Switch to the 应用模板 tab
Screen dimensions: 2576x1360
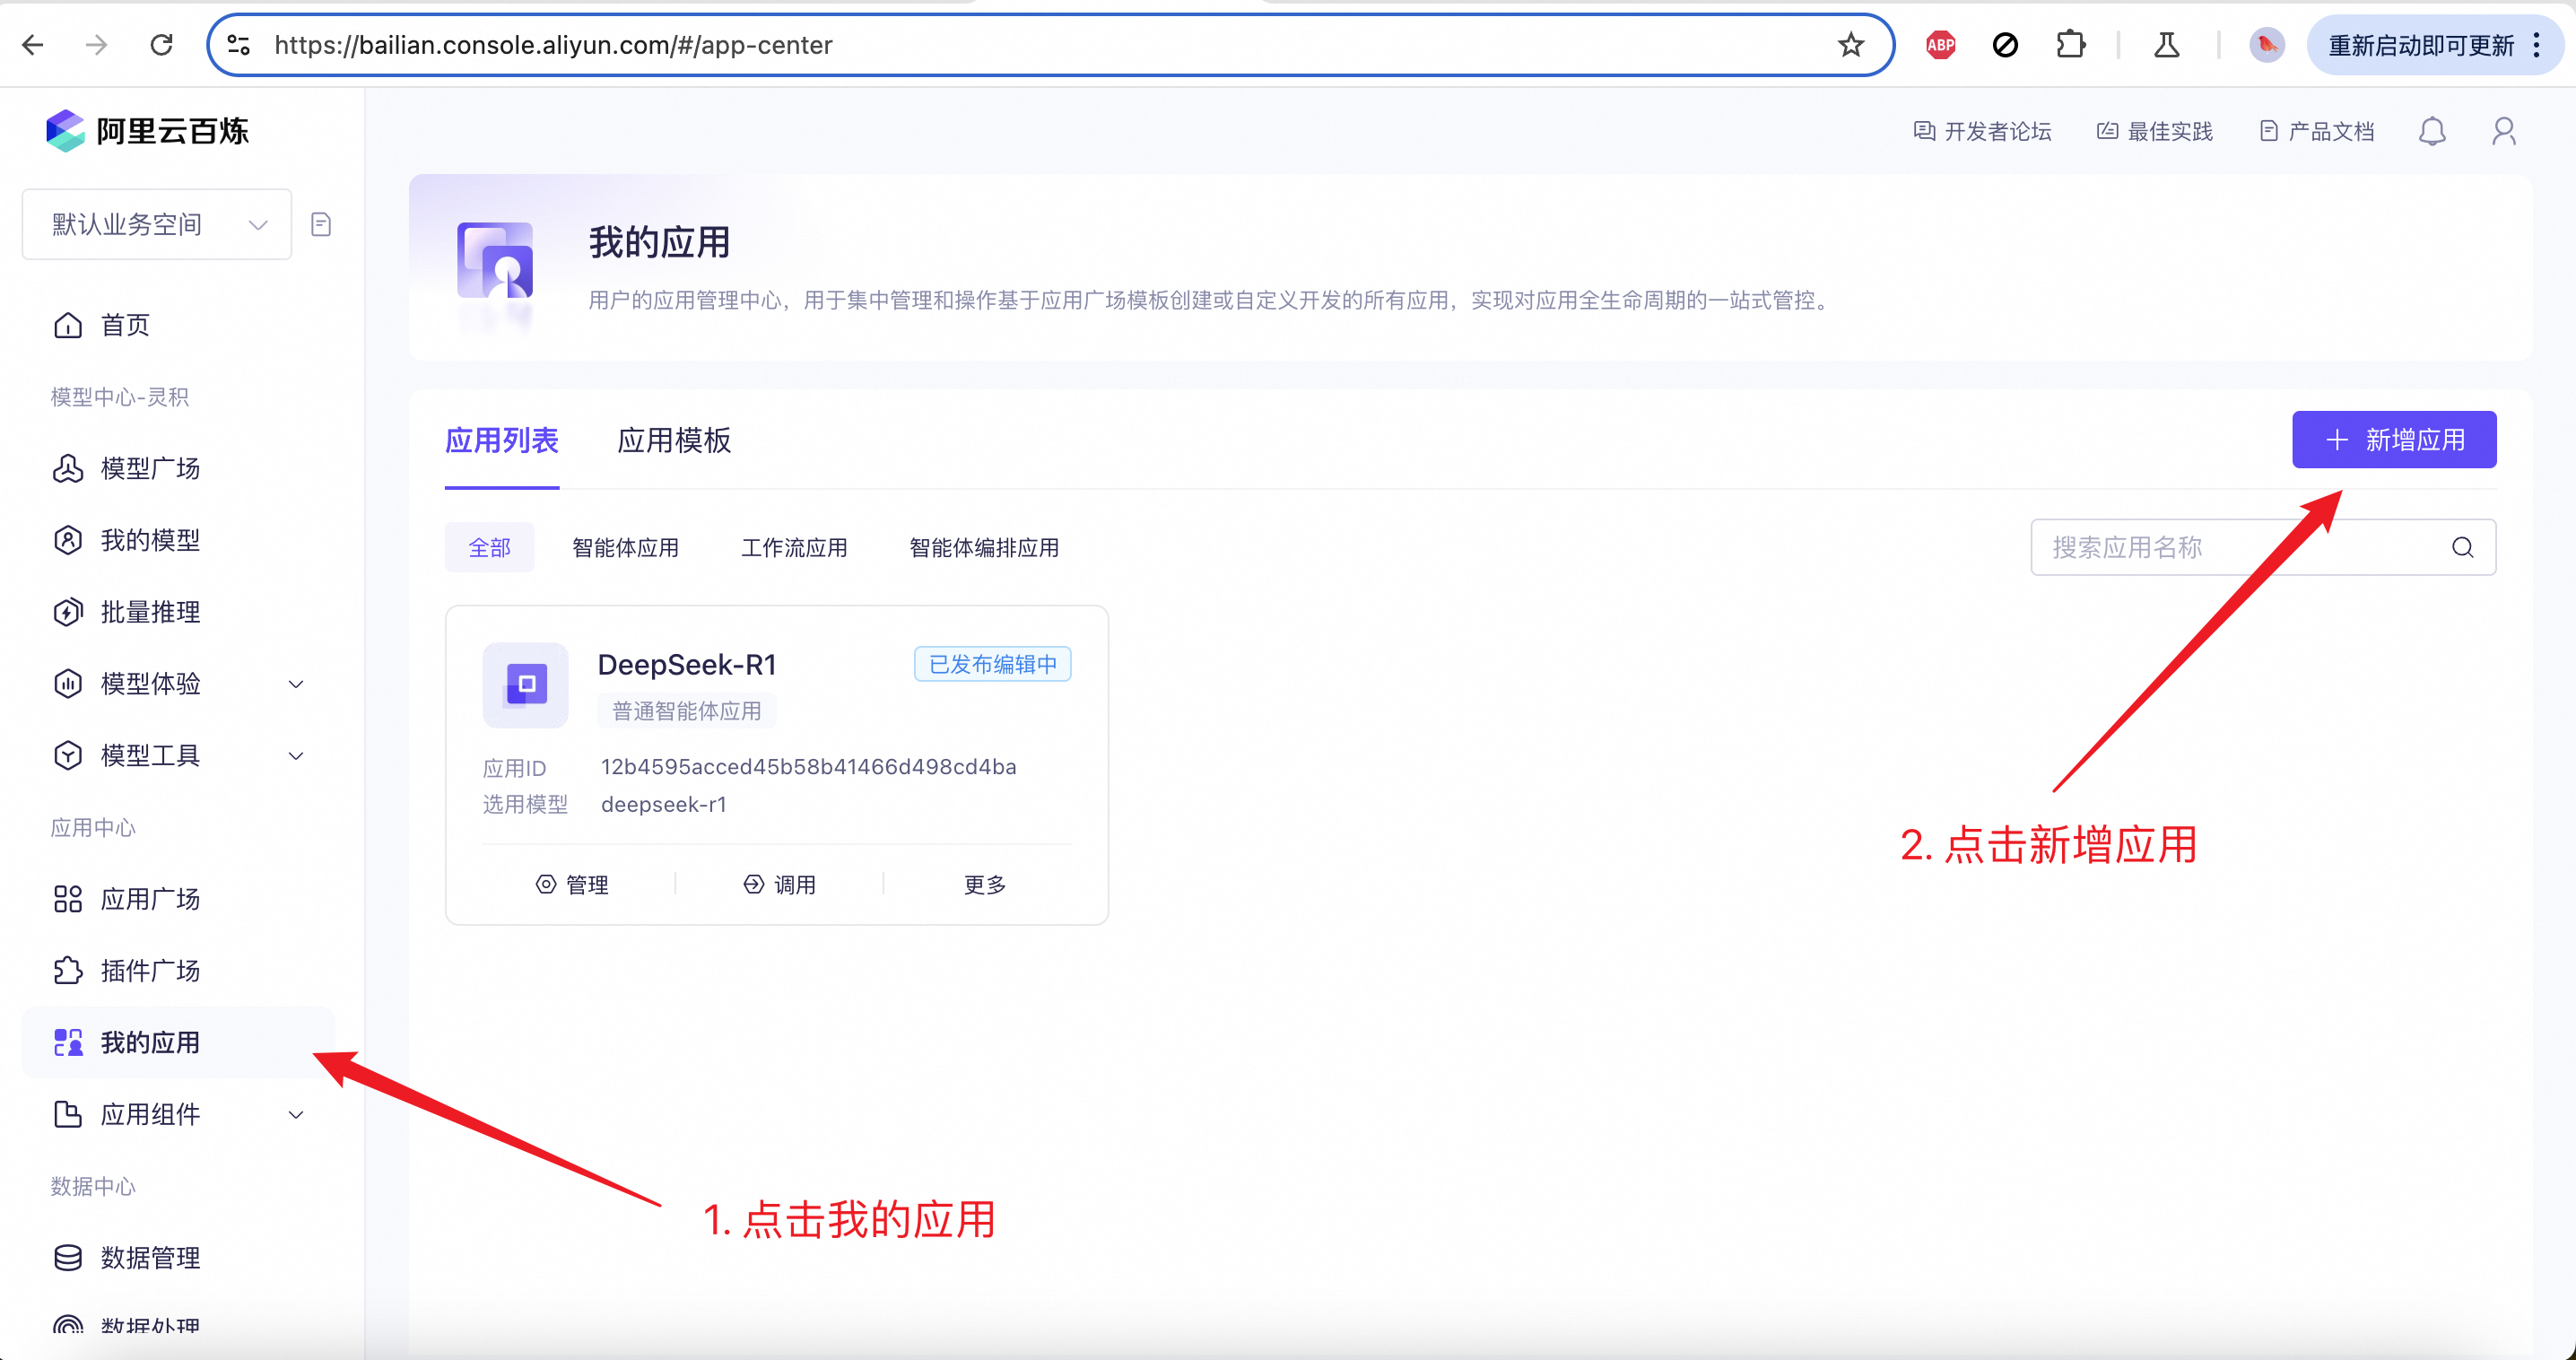coord(674,440)
